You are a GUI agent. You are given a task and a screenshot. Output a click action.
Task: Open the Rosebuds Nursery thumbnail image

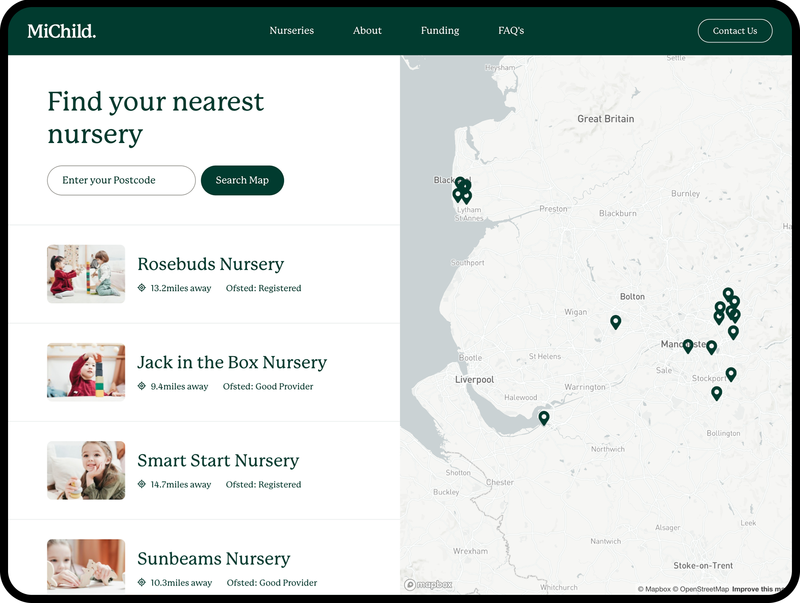[86, 274]
